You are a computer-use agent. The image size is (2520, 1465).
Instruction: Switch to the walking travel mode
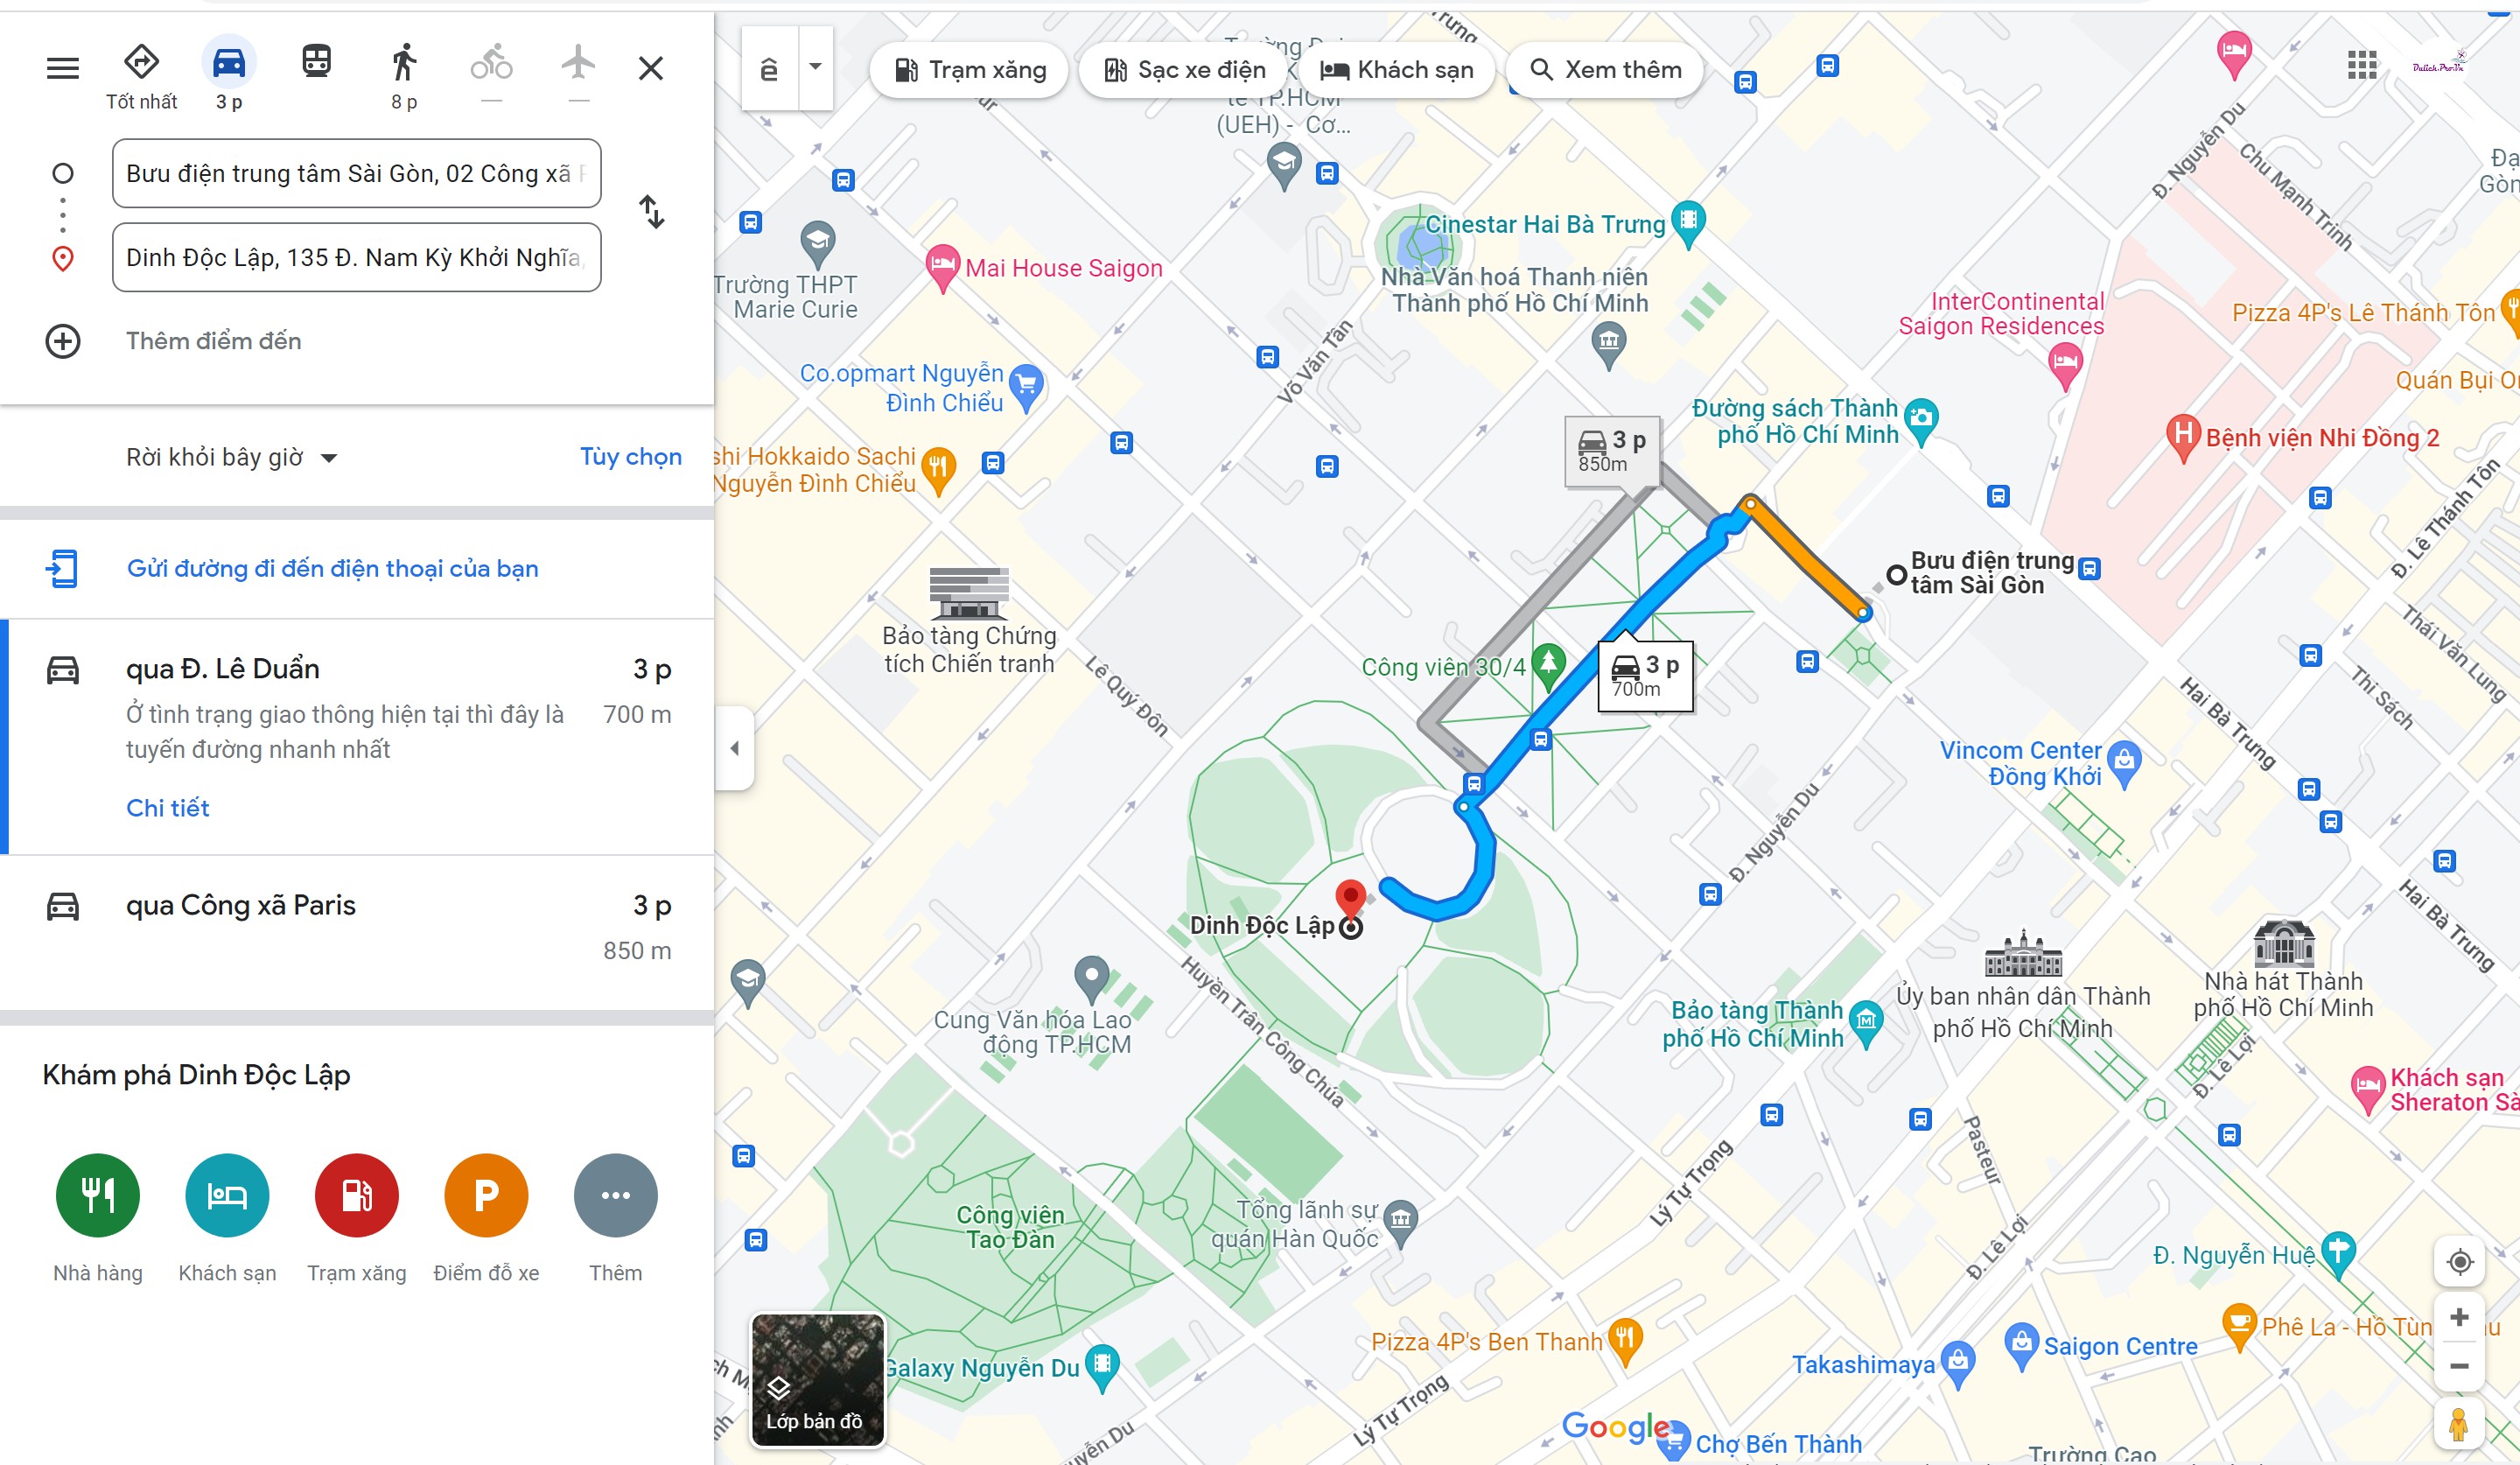click(x=404, y=74)
